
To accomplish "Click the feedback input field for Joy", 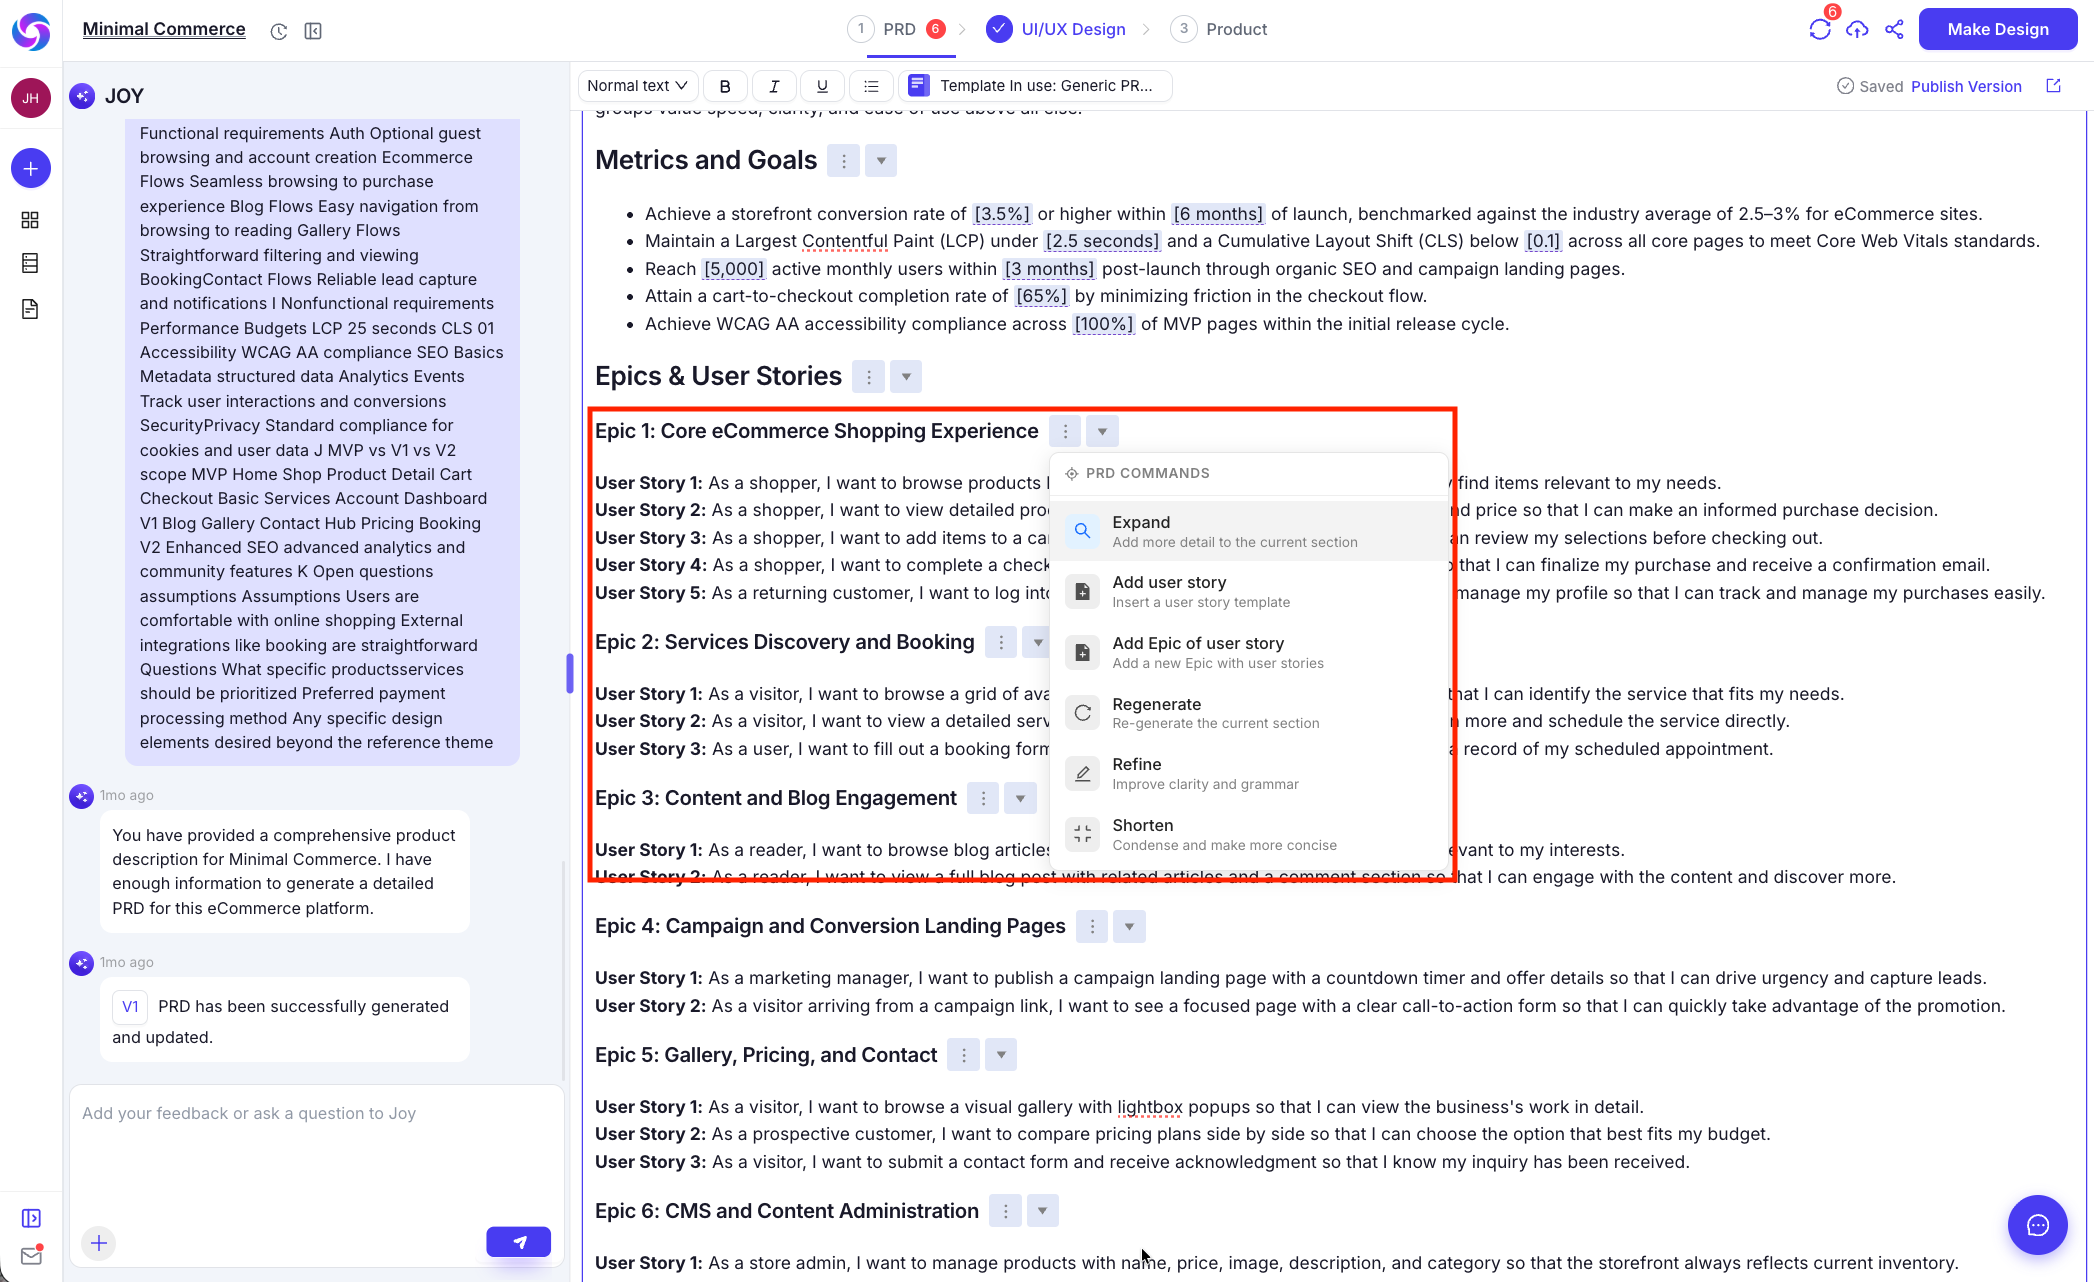I will 300,1113.
